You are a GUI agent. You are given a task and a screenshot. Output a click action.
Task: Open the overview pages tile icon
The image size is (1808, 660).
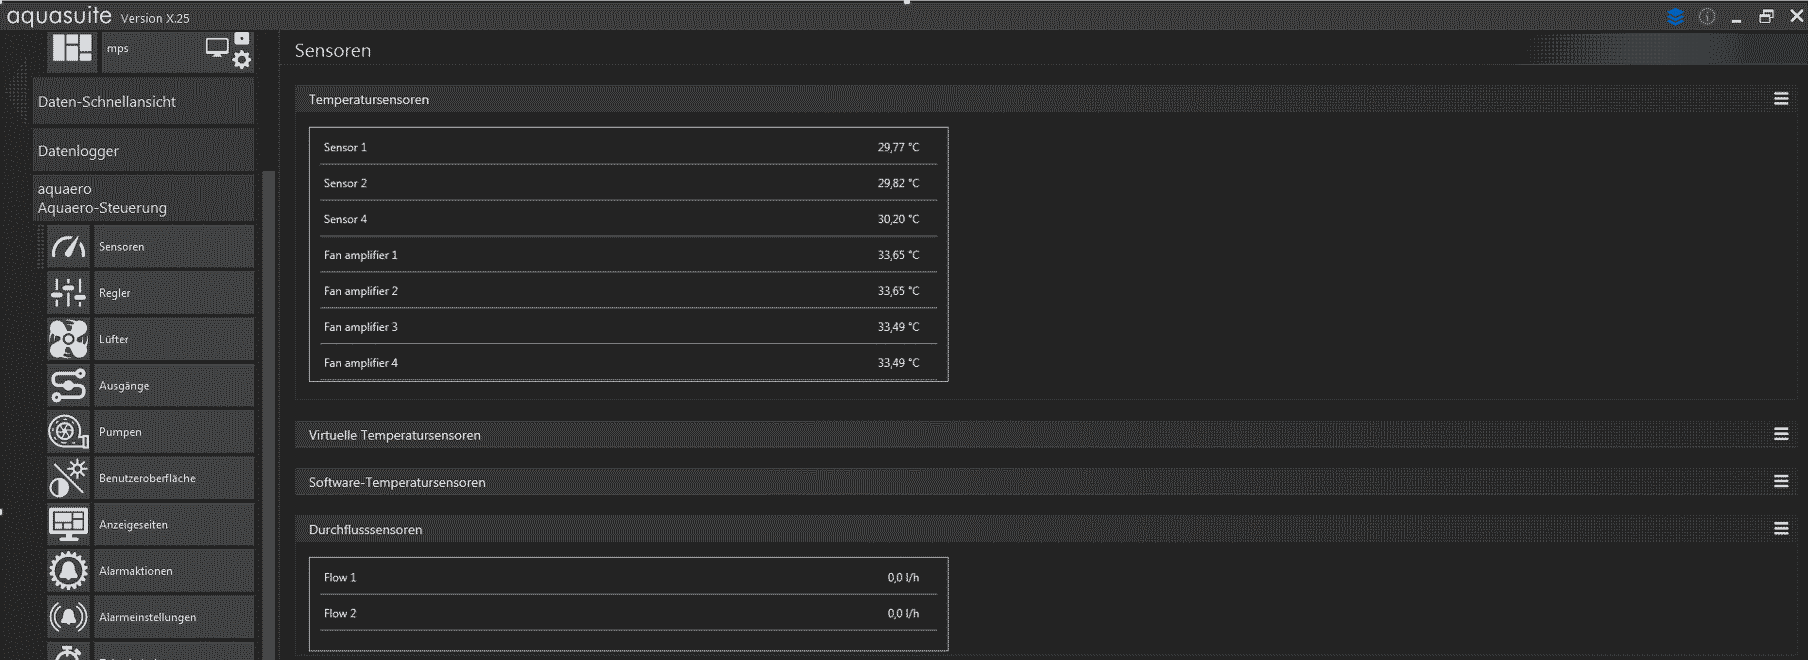[x=72, y=48]
